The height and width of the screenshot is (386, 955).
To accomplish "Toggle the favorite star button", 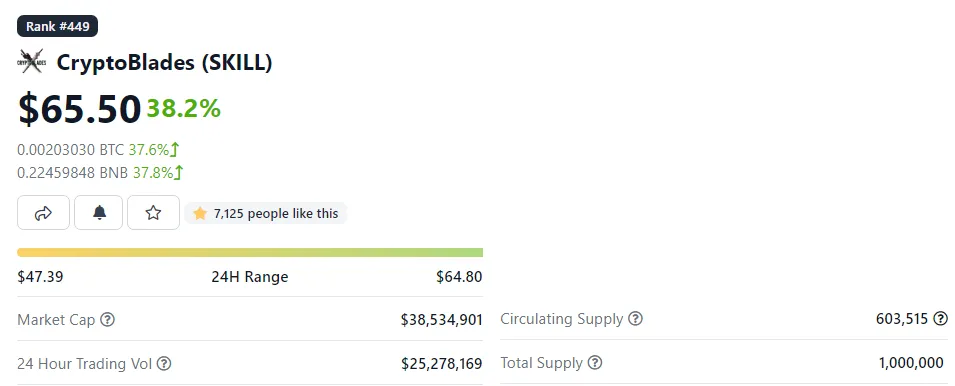I will (x=153, y=212).
